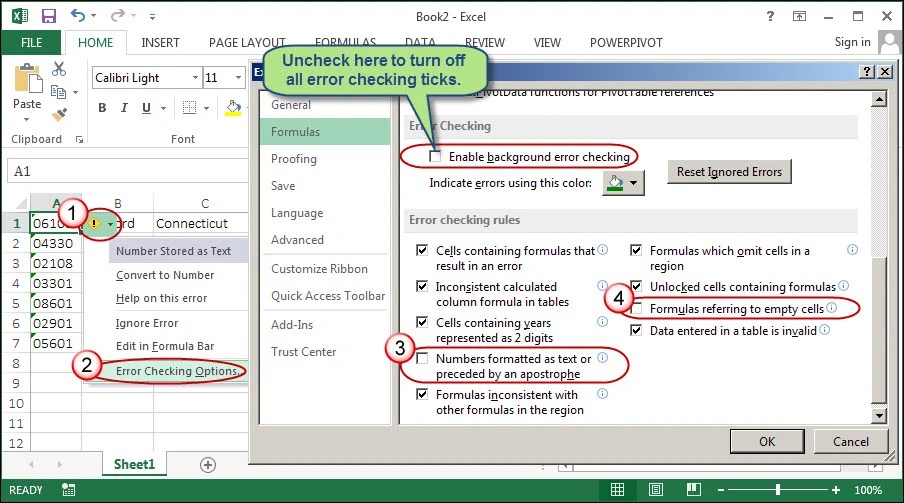Open Trust Center category in options list
This screenshot has height=503, width=904.
(x=304, y=351)
